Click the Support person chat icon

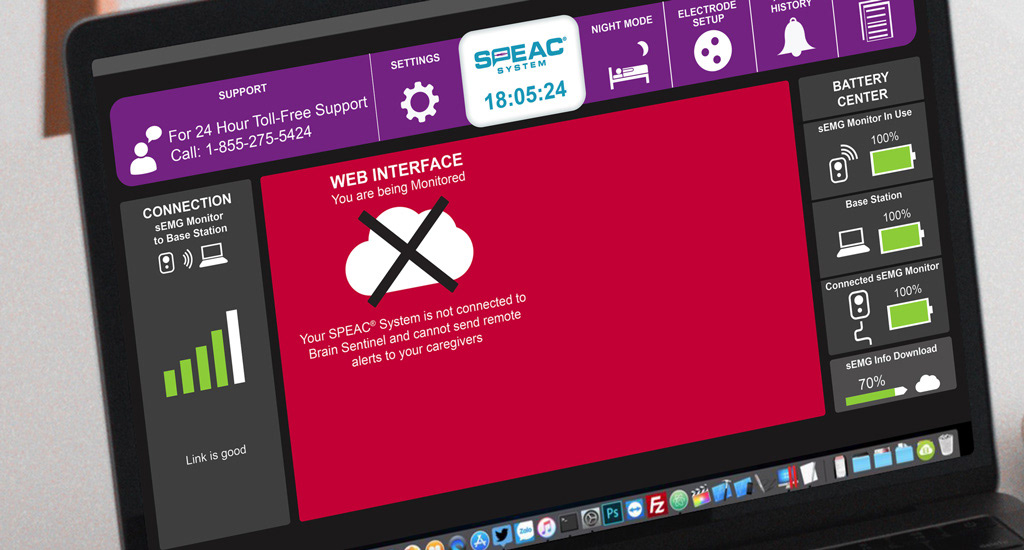tap(146, 151)
